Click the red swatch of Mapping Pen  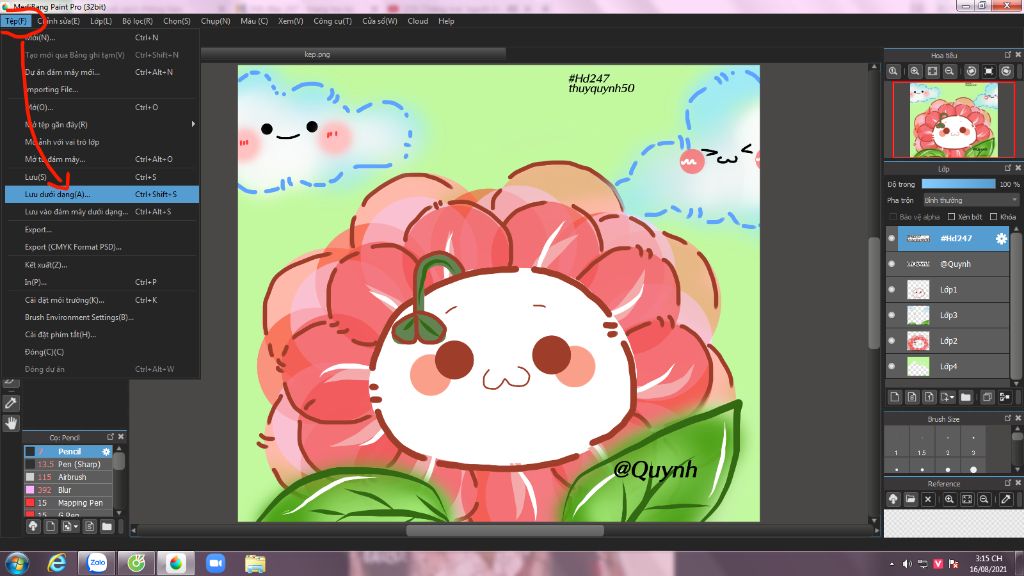30,503
